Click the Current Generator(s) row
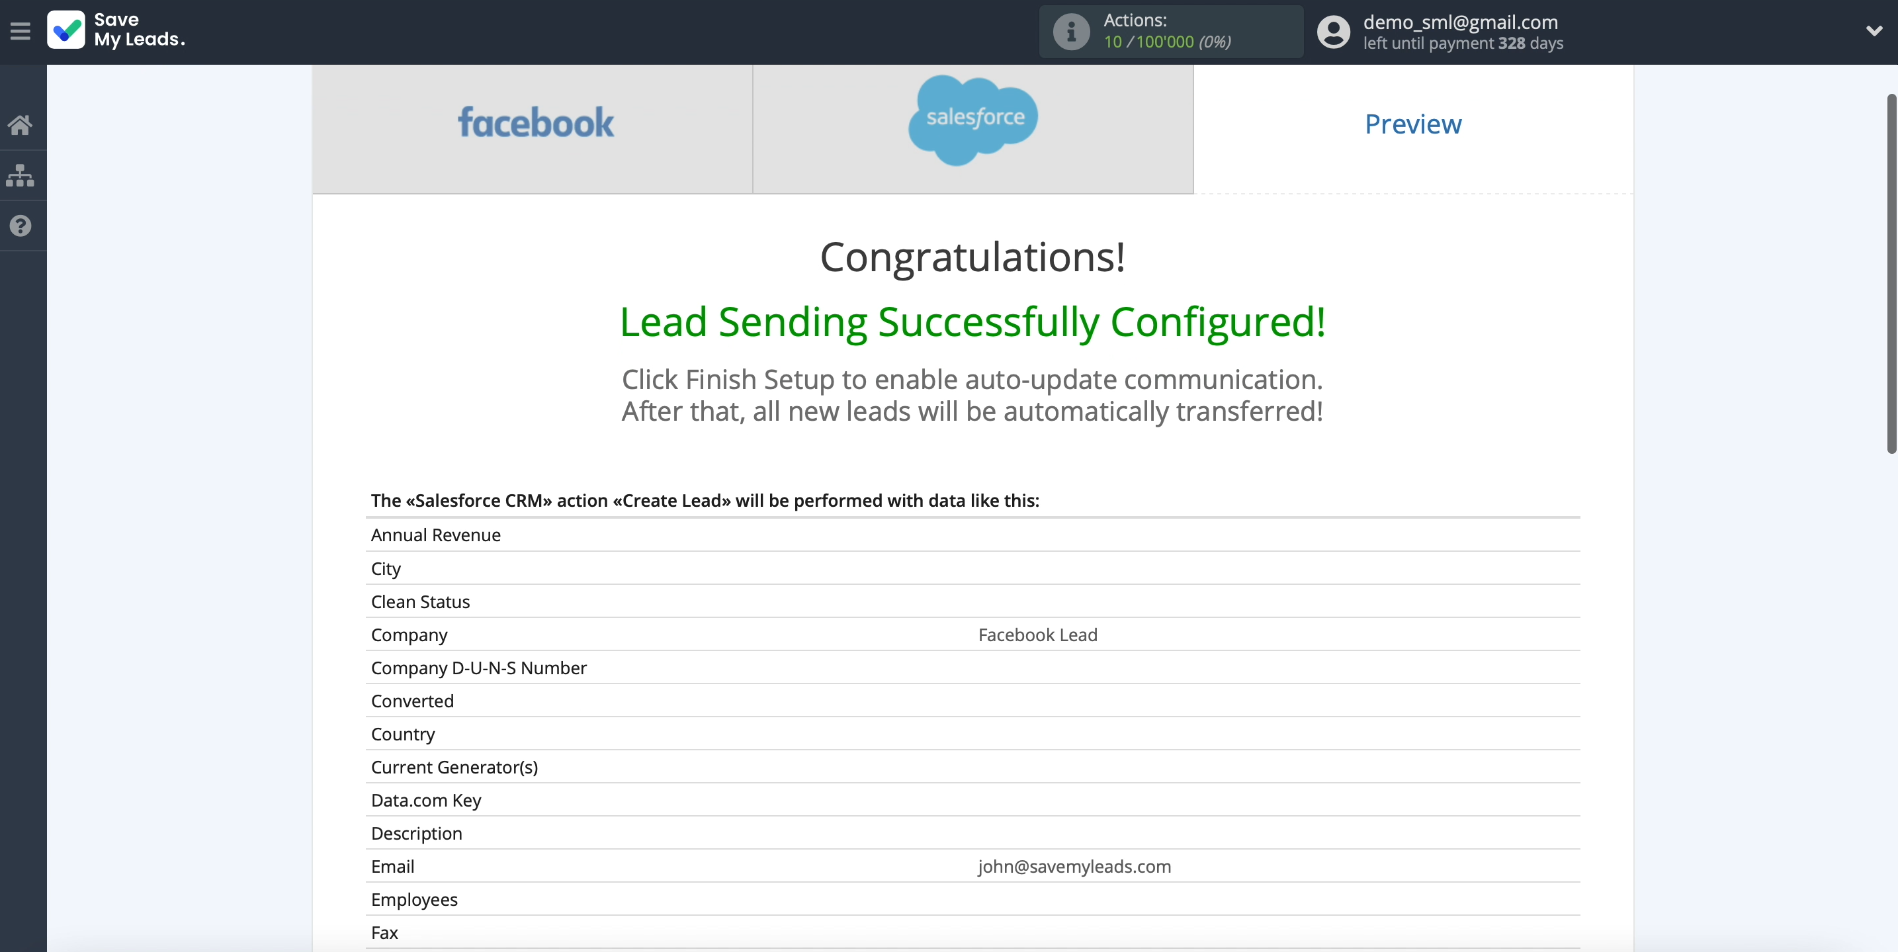The height and width of the screenshot is (952, 1898). tap(973, 766)
